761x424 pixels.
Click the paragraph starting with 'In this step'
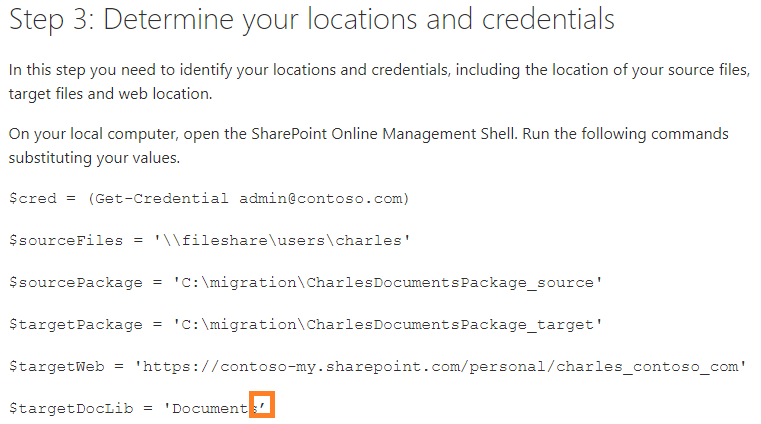pyautogui.click(x=380, y=72)
